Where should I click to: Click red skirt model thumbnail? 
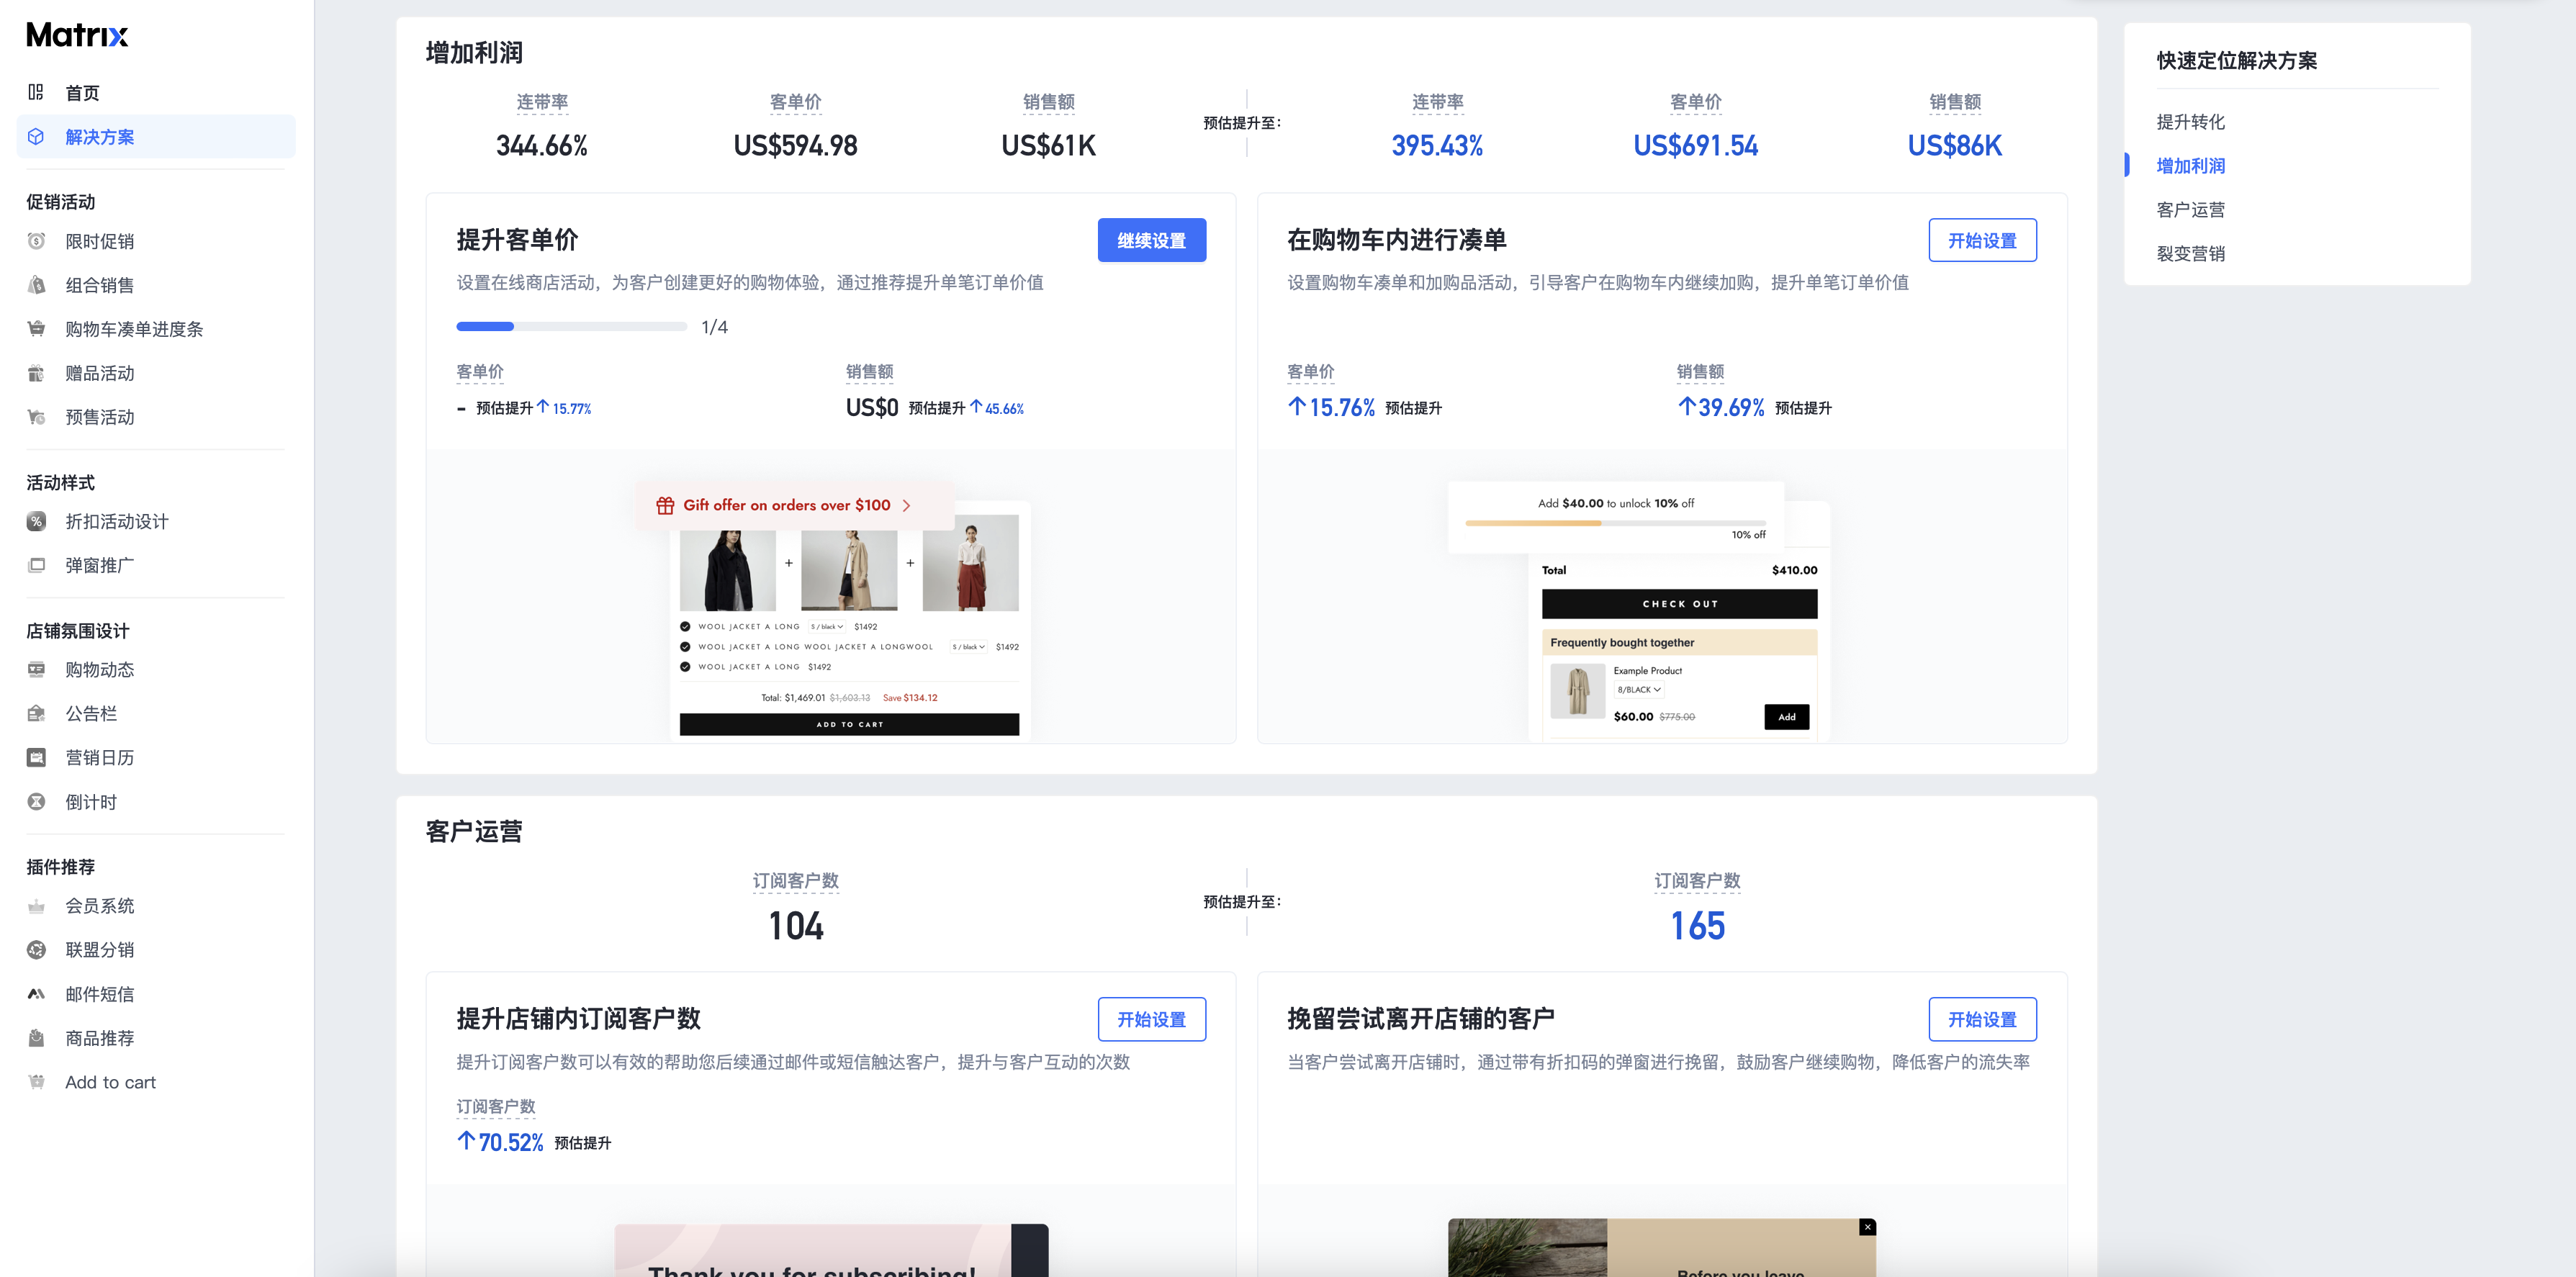[970, 563]
